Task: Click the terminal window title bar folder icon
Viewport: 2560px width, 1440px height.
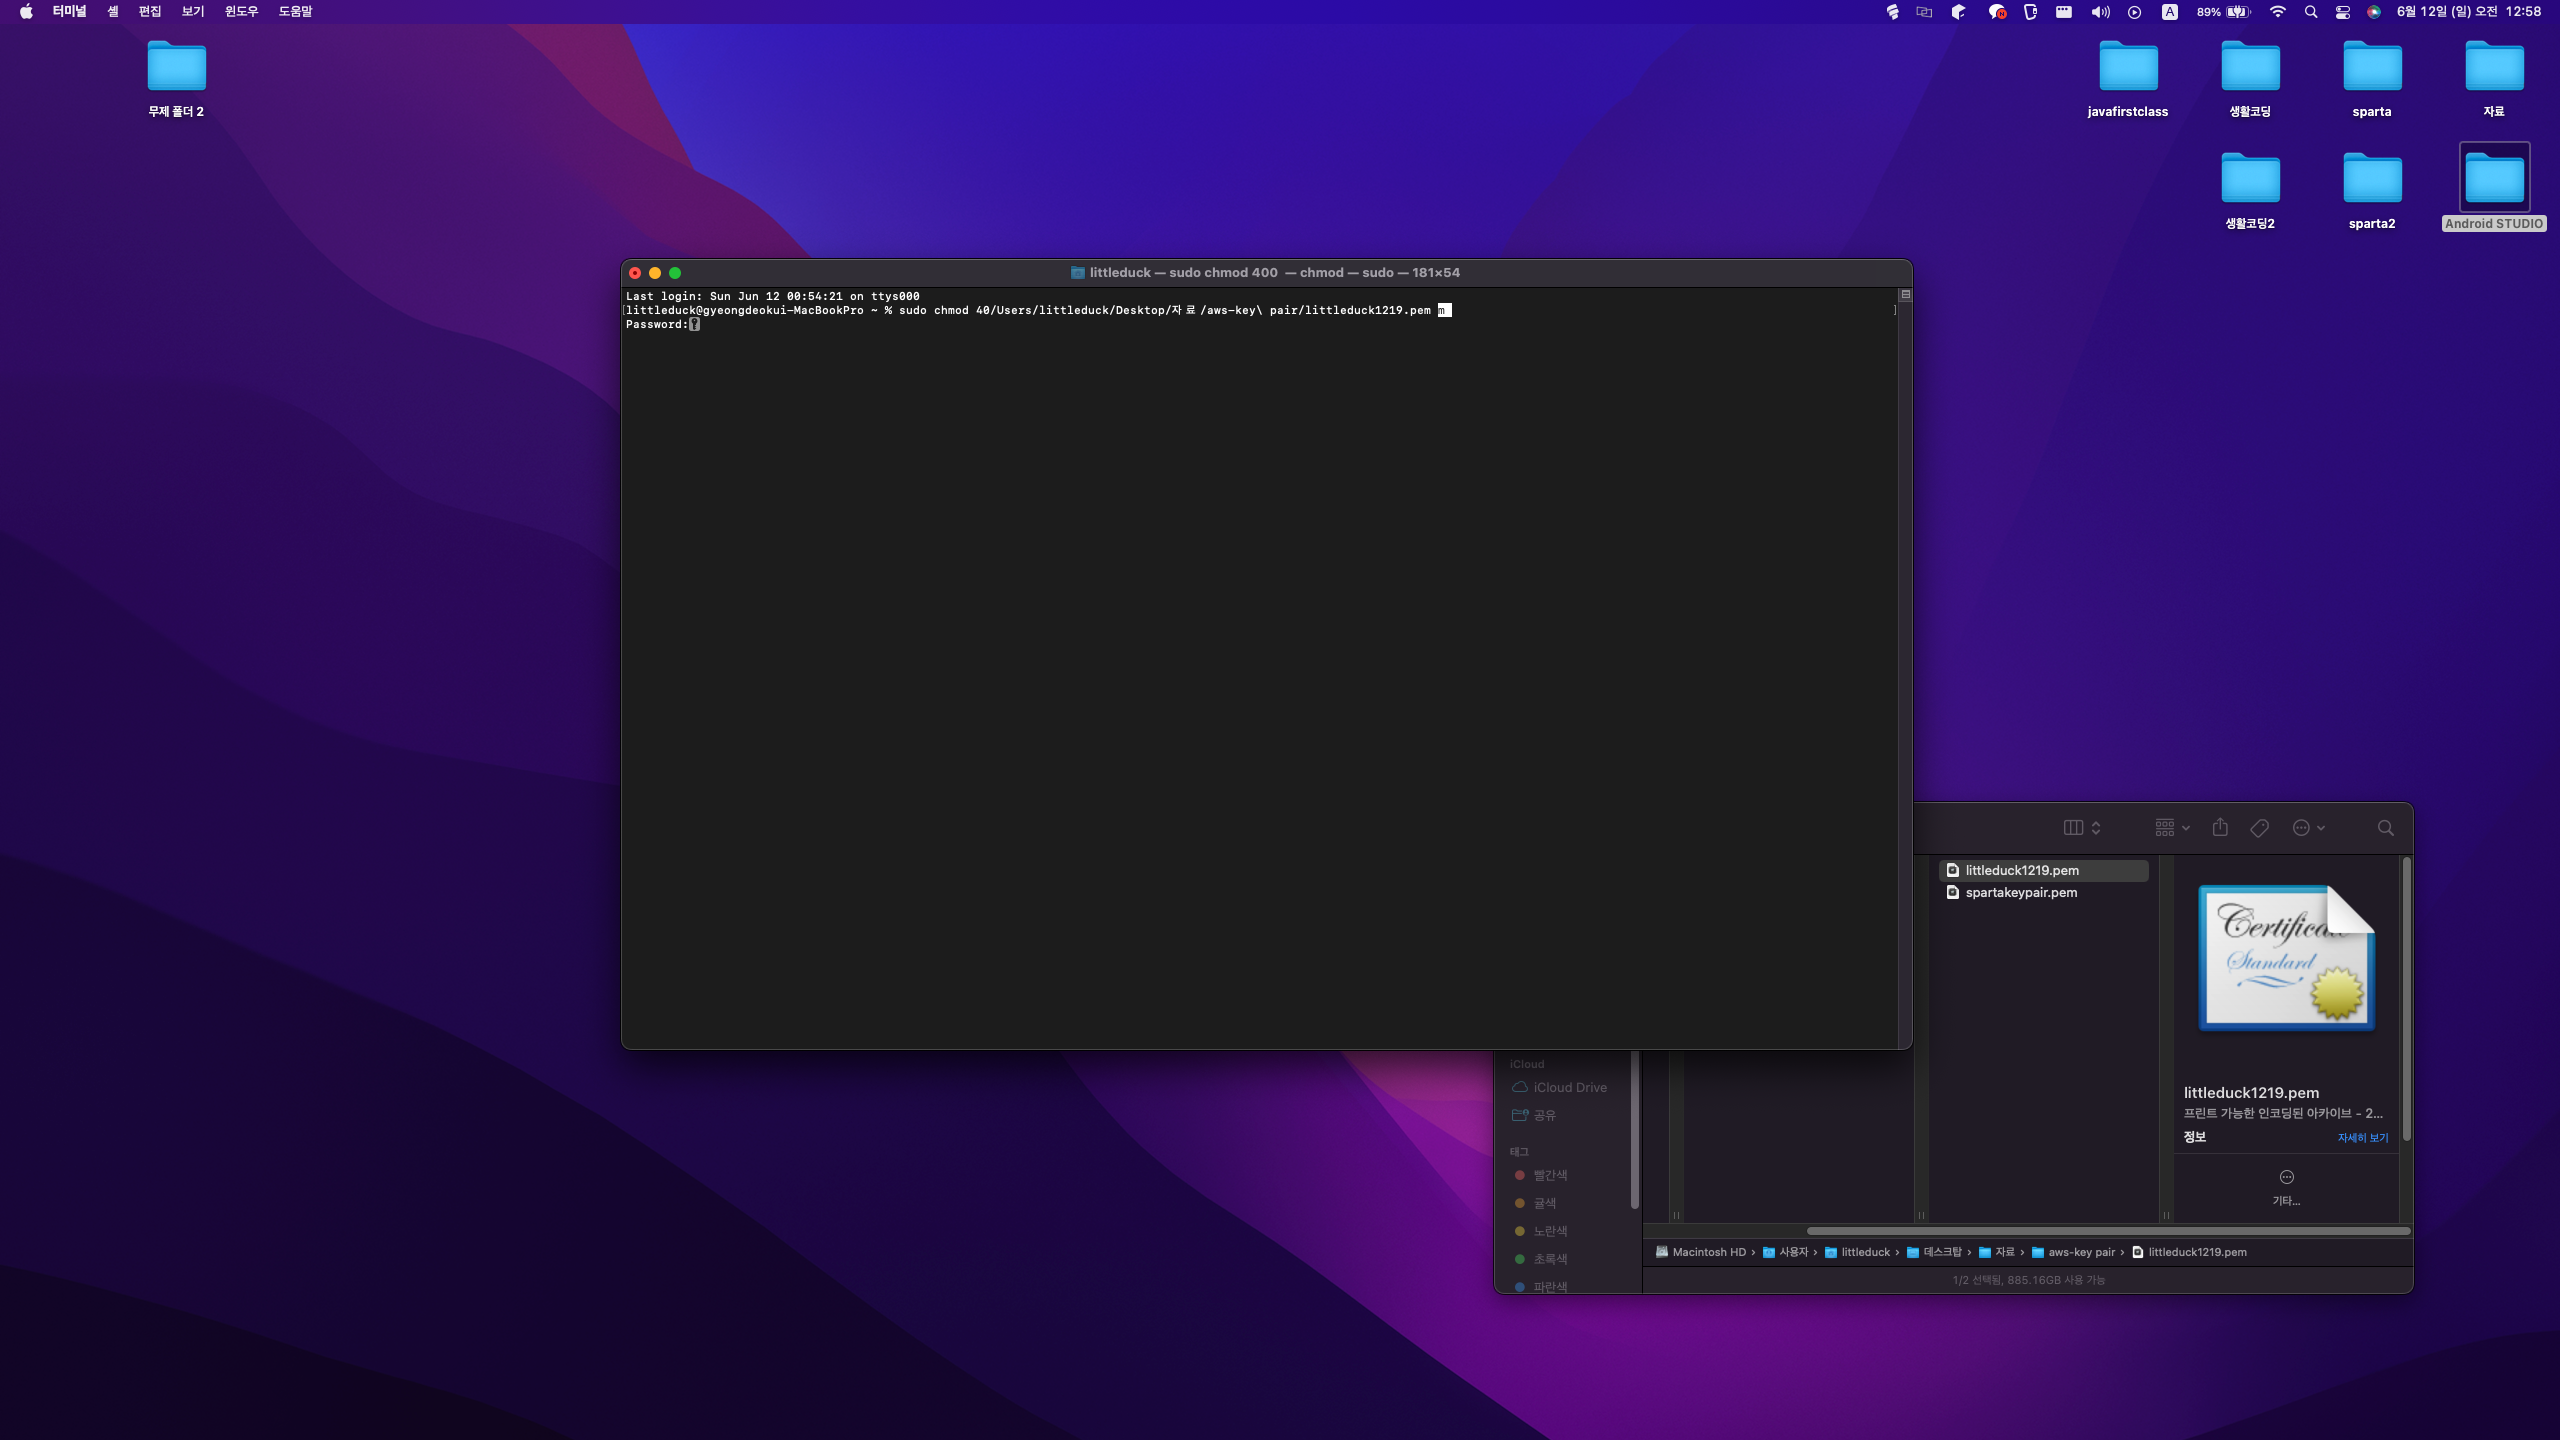Action: click(1077, 272)
